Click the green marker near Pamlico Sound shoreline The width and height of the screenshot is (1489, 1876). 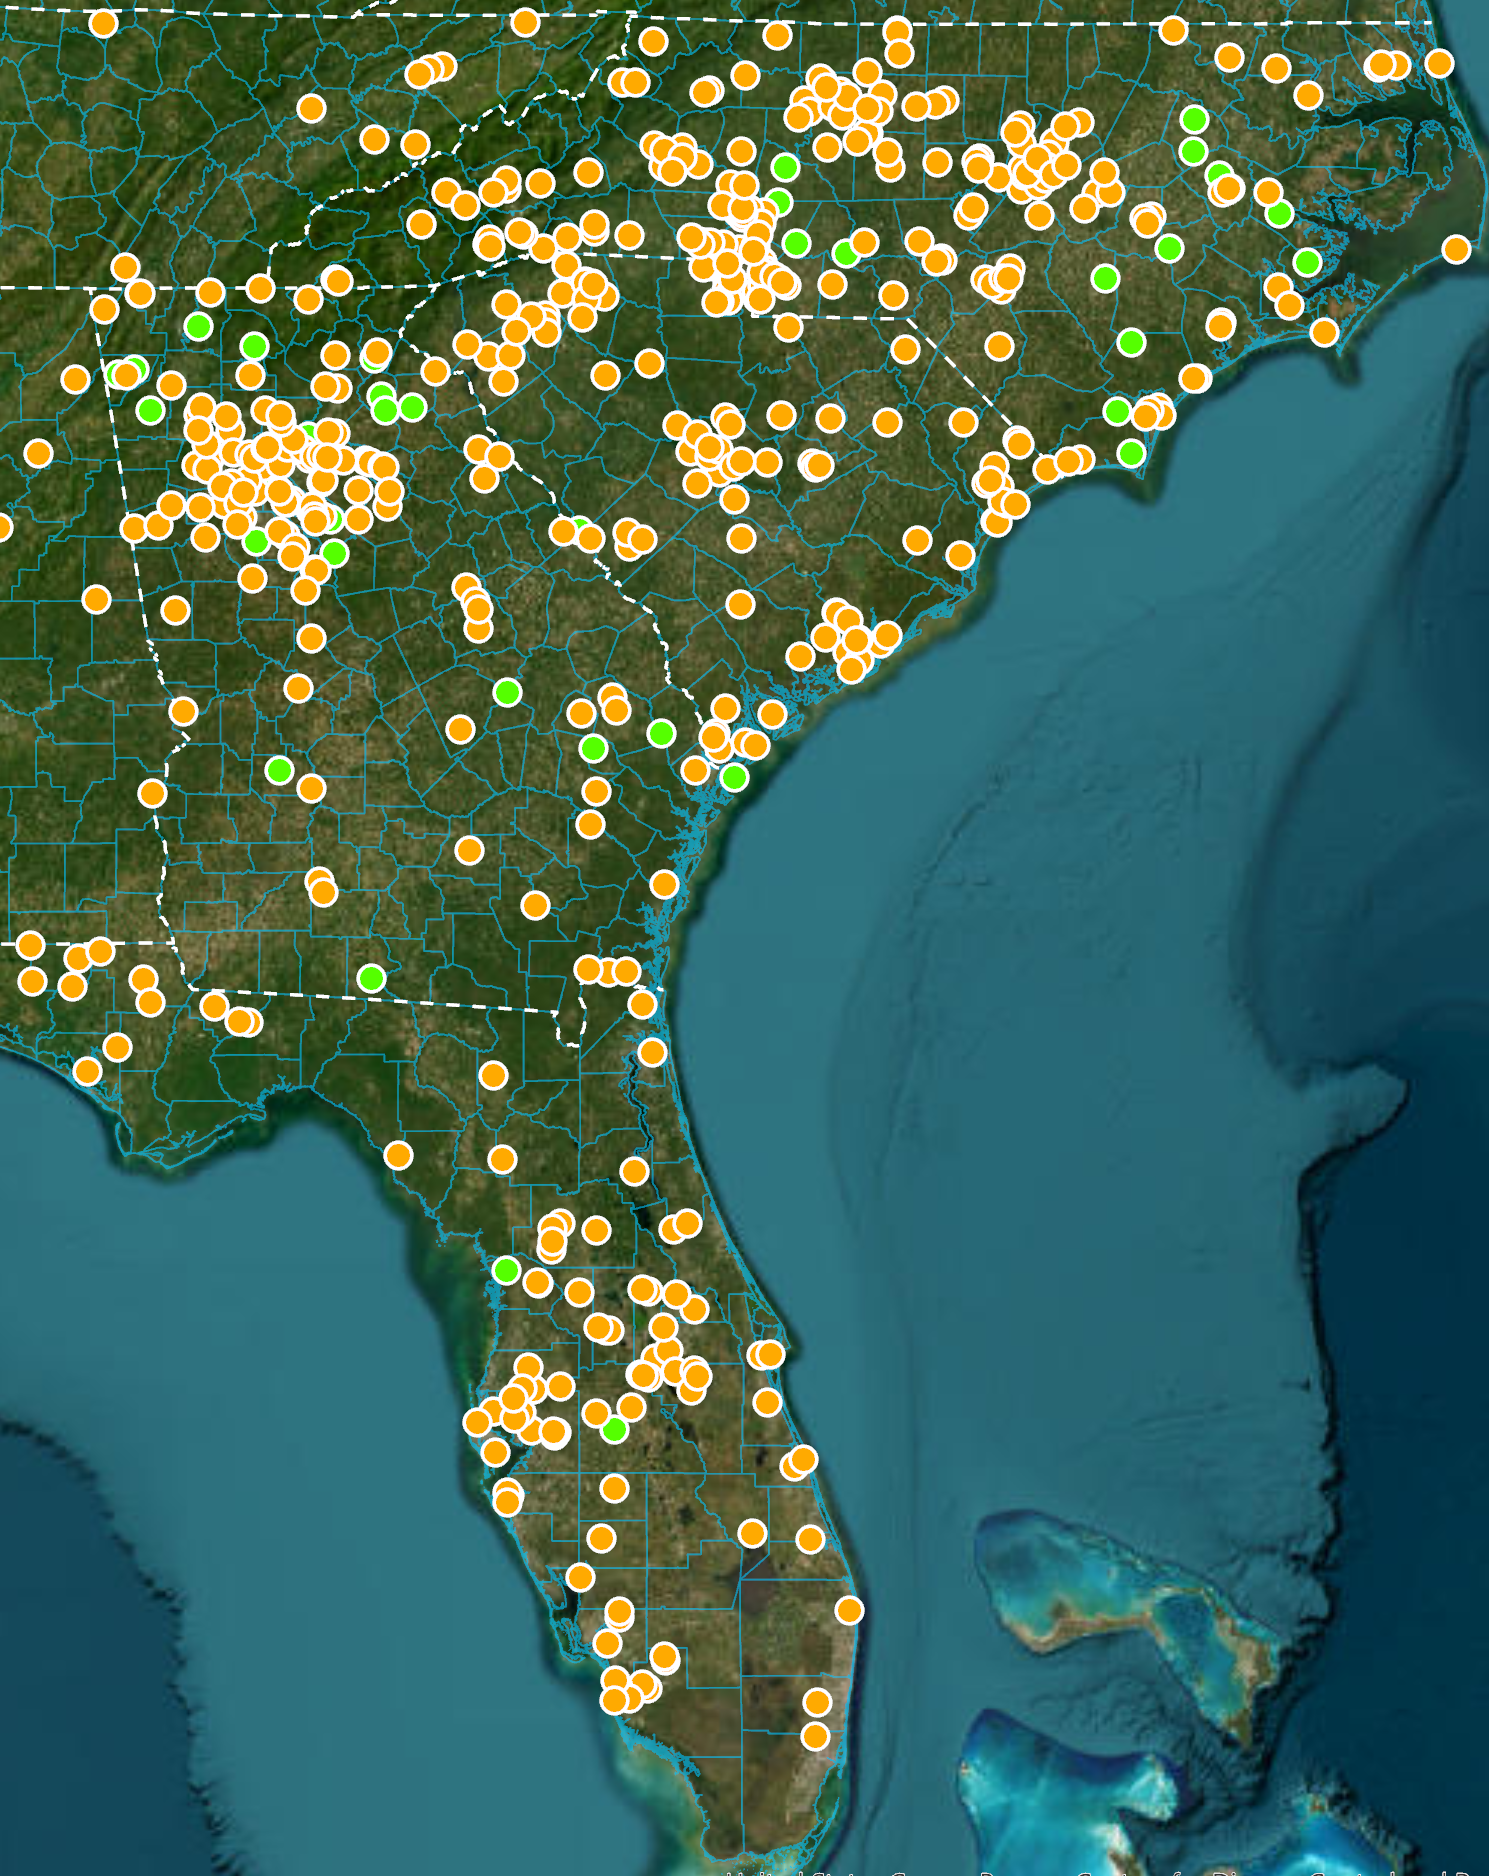point(1307,262)
